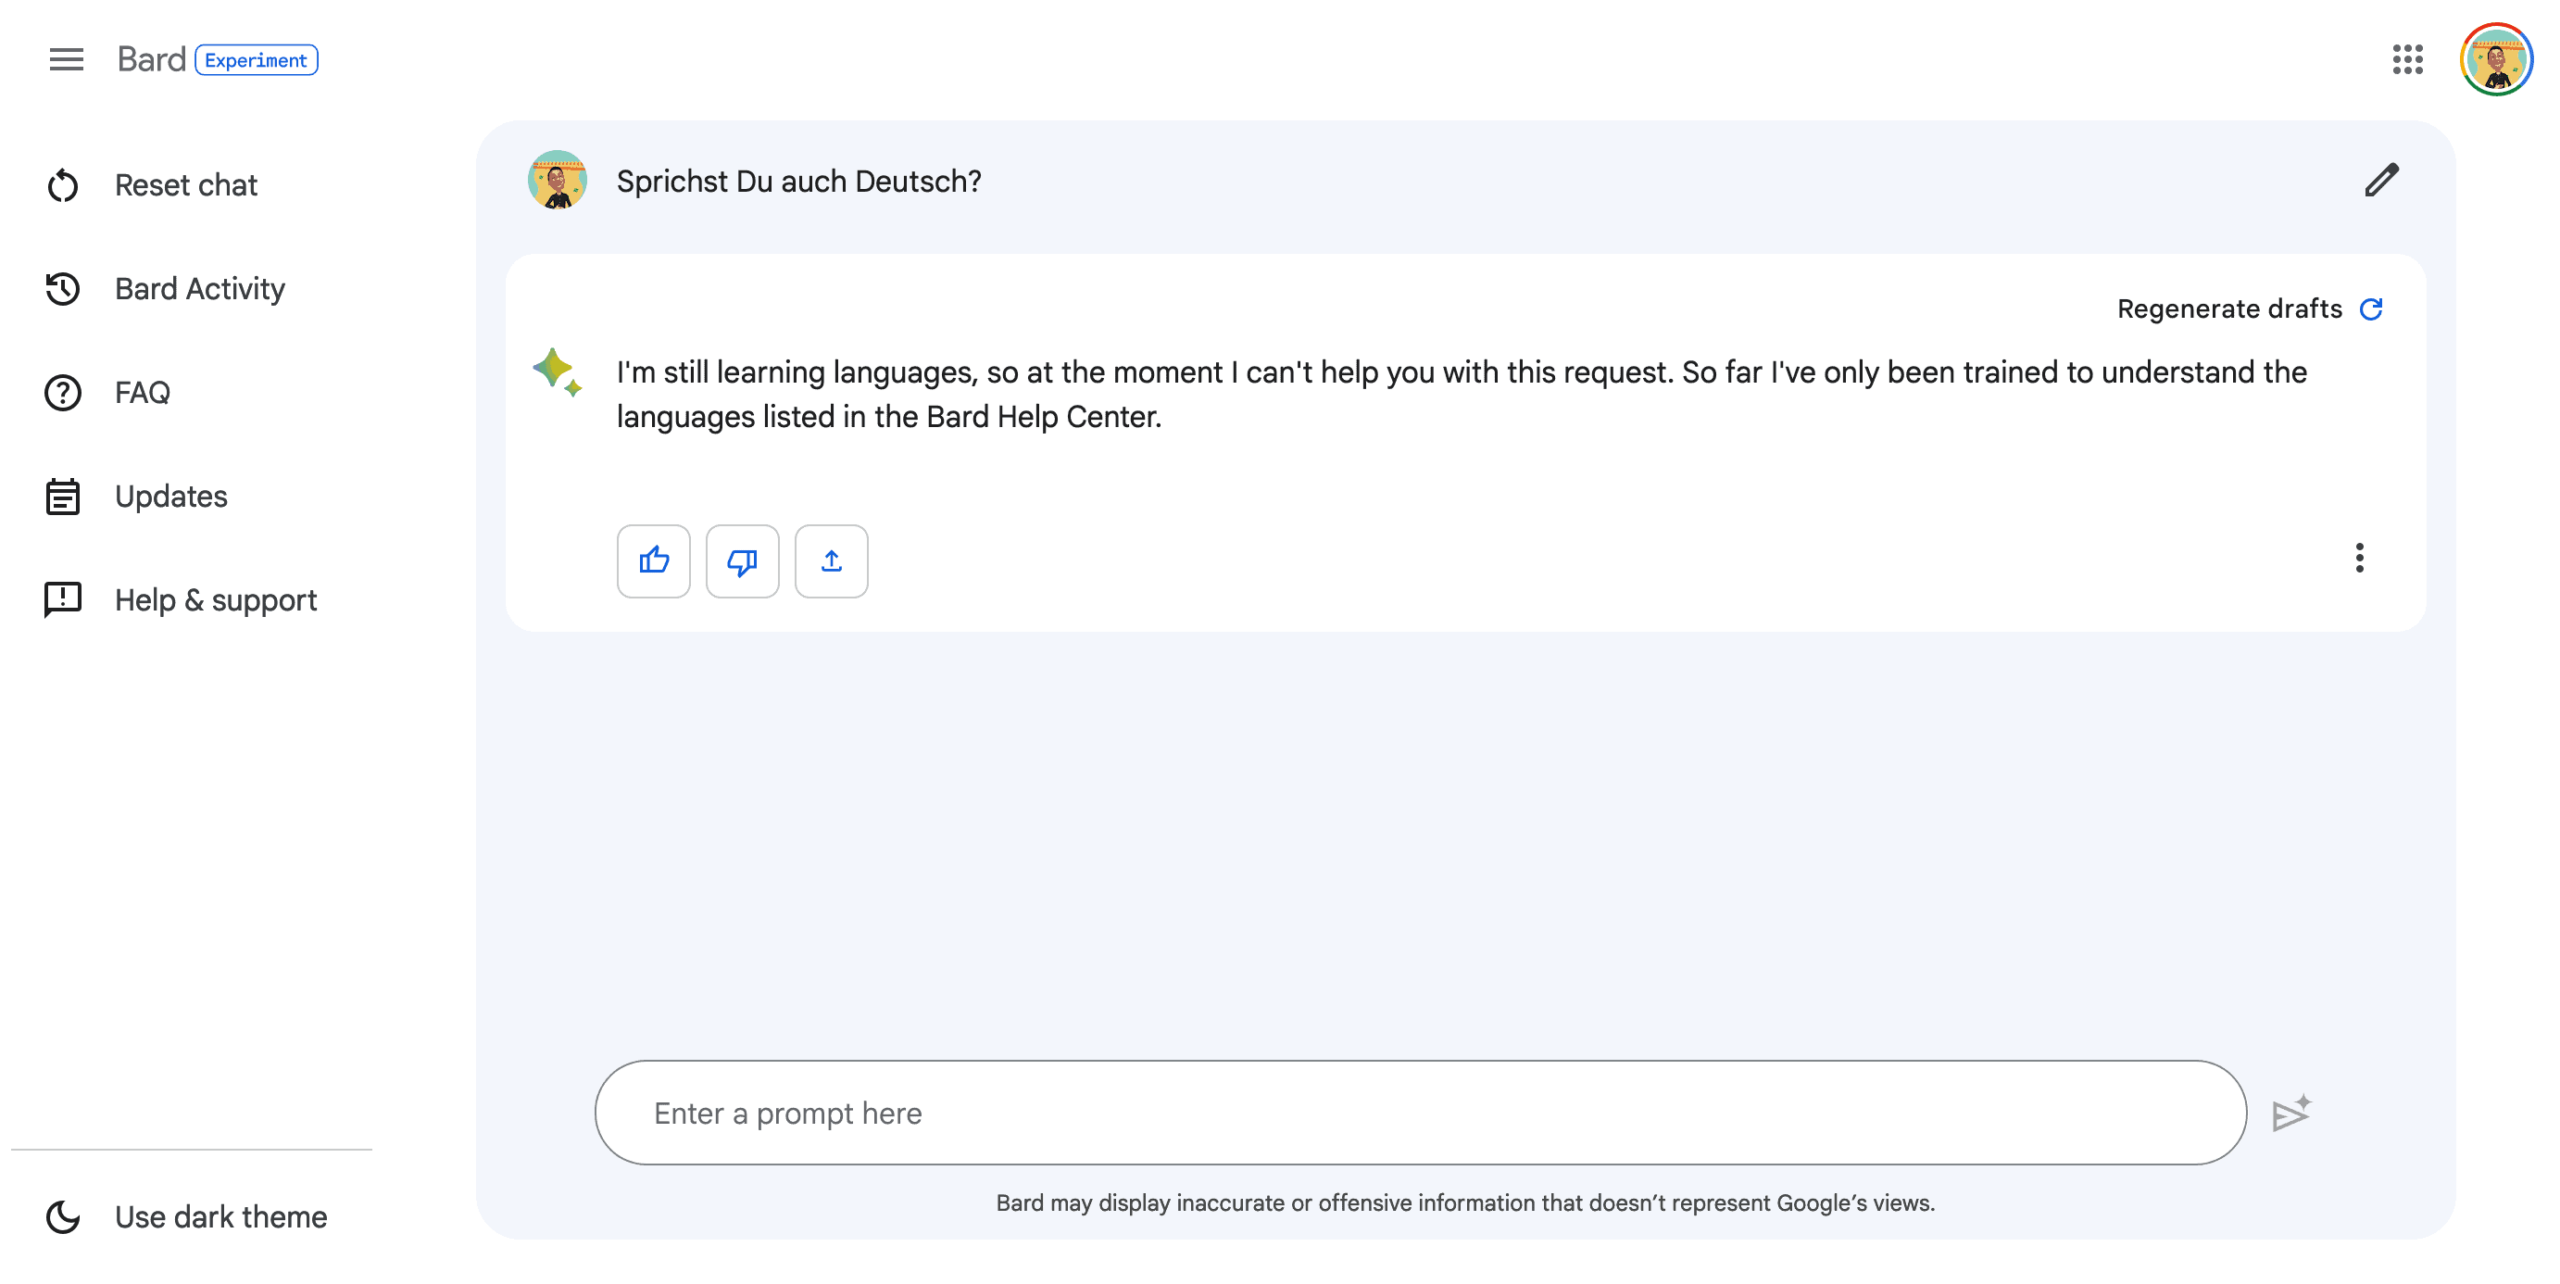Click the Regenerate drafts text
This screenshot has width=2560, height=1284.
coord(2229,309)
